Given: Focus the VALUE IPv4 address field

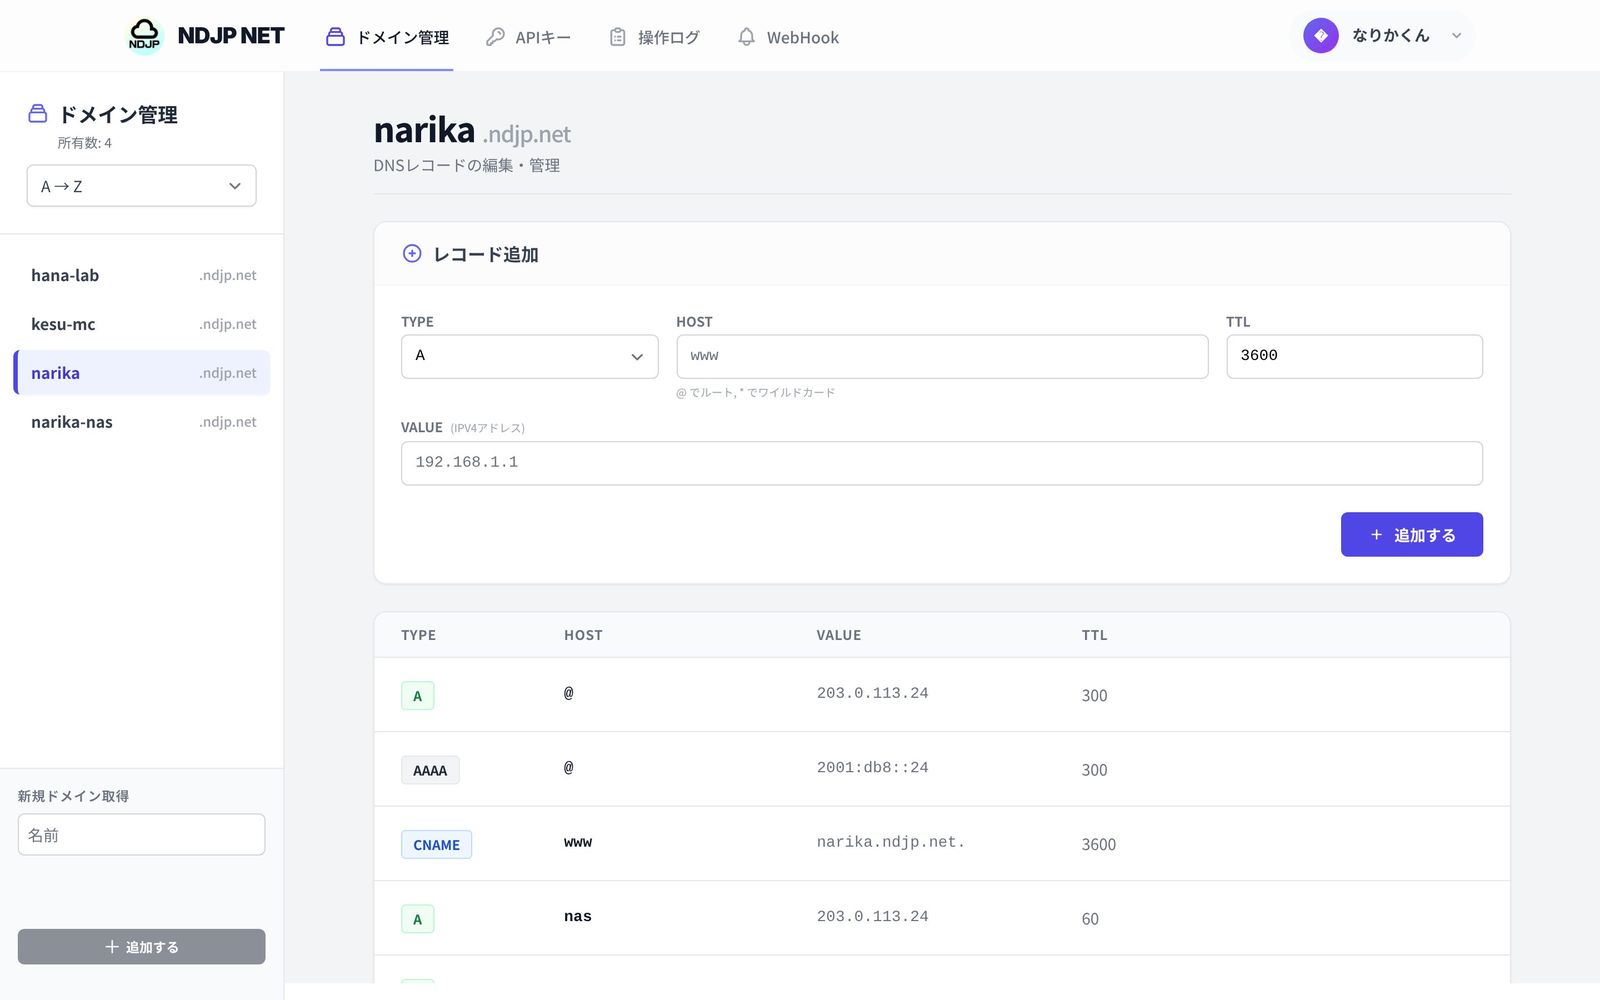Looking at the screenshot, I should pos(942,463).
